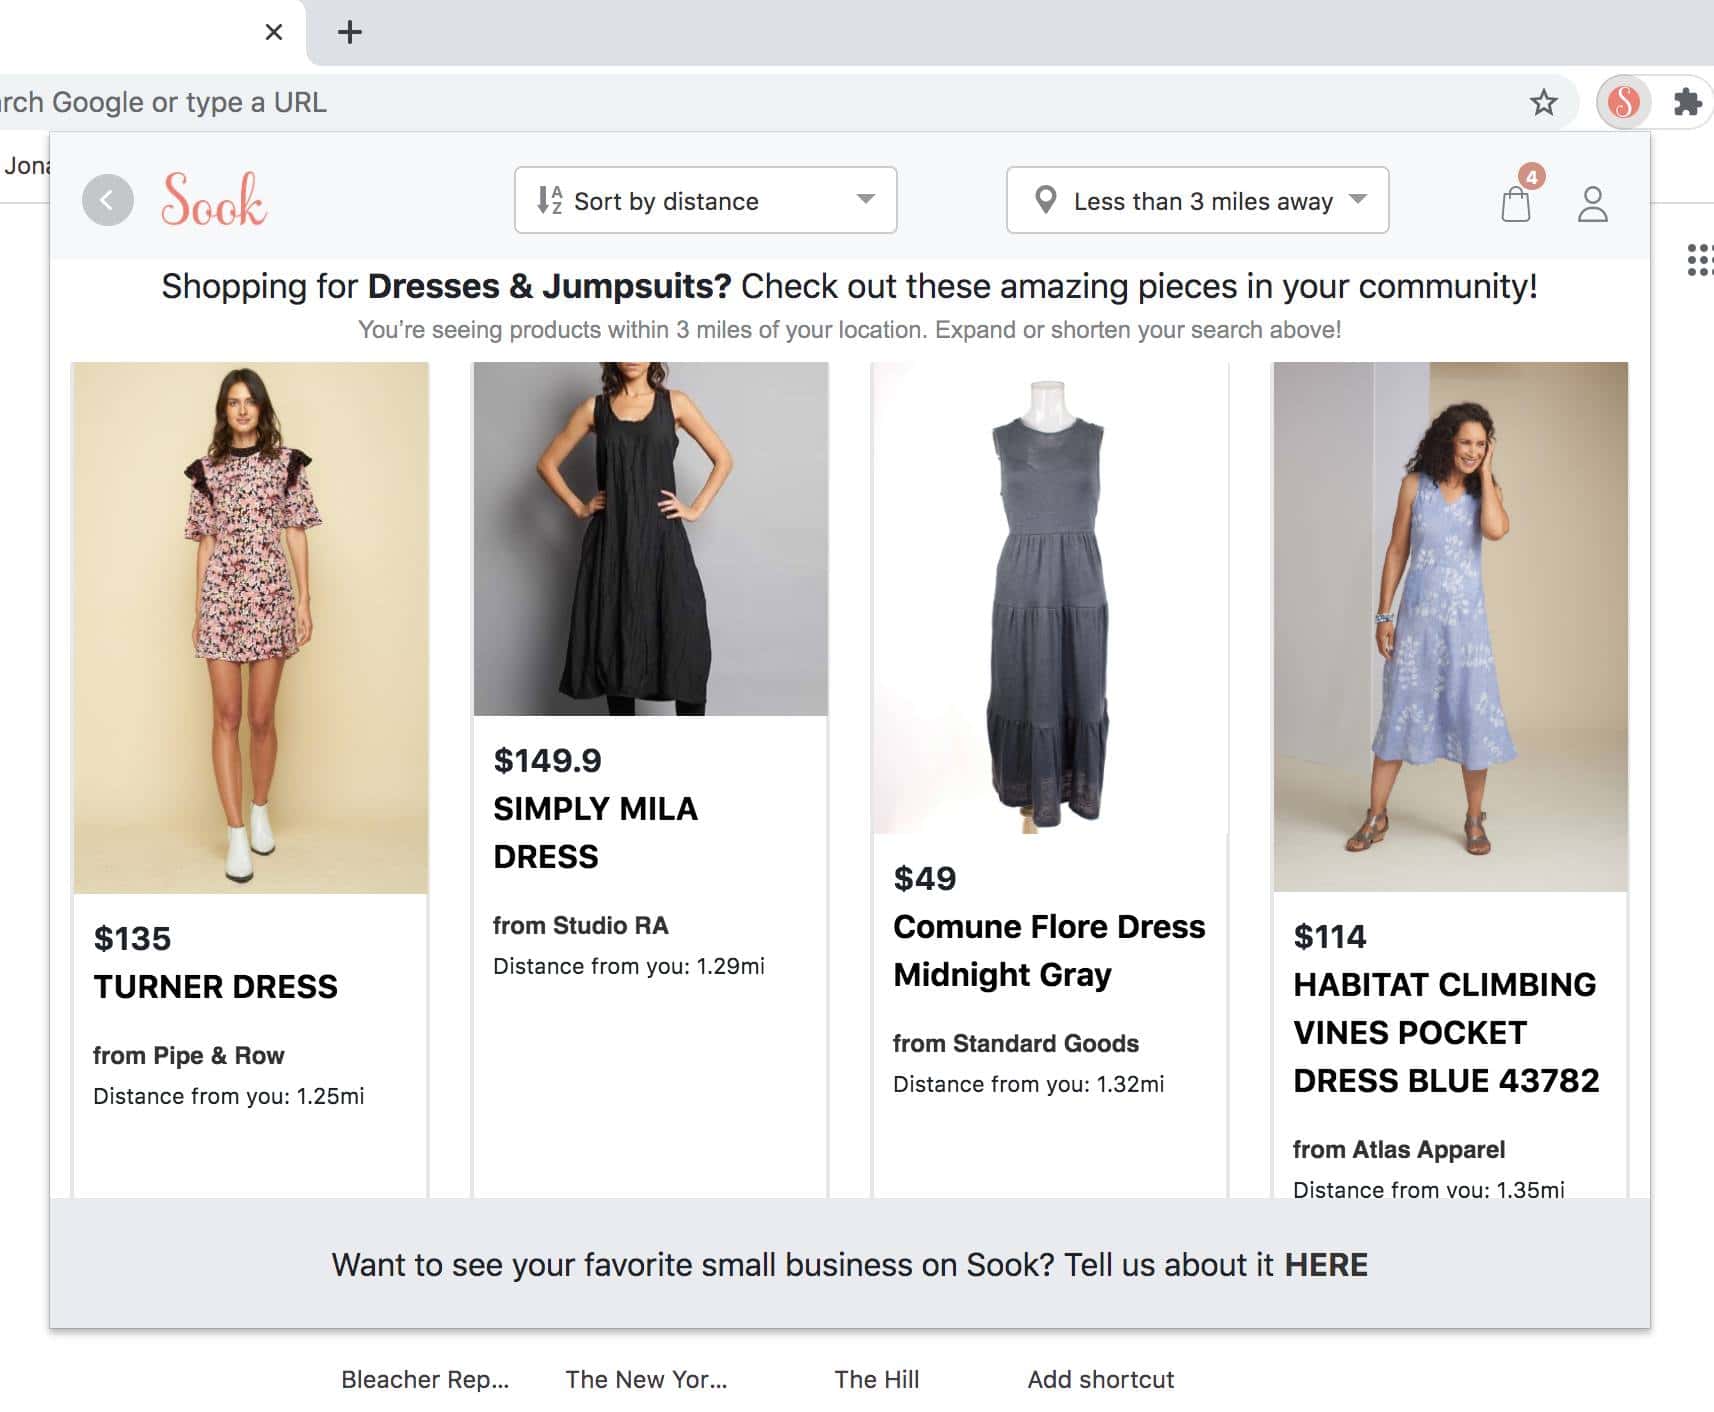
Task: Open a new browser tab with plus button
Action: coord(349,32)
